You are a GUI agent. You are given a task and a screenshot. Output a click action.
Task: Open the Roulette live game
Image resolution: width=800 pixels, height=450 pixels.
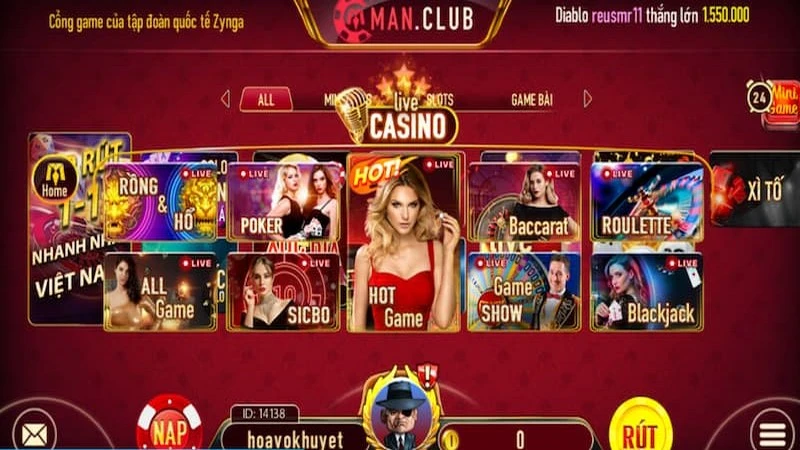(647, 202)
